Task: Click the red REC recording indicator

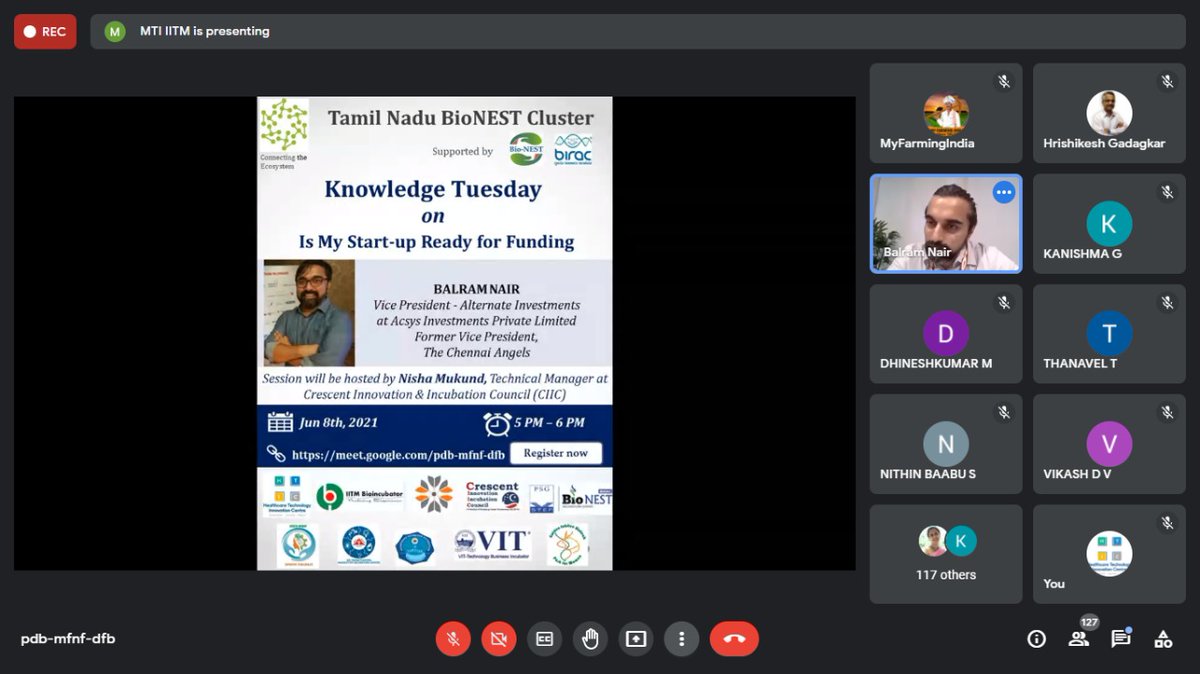Action: coord(45,31)
